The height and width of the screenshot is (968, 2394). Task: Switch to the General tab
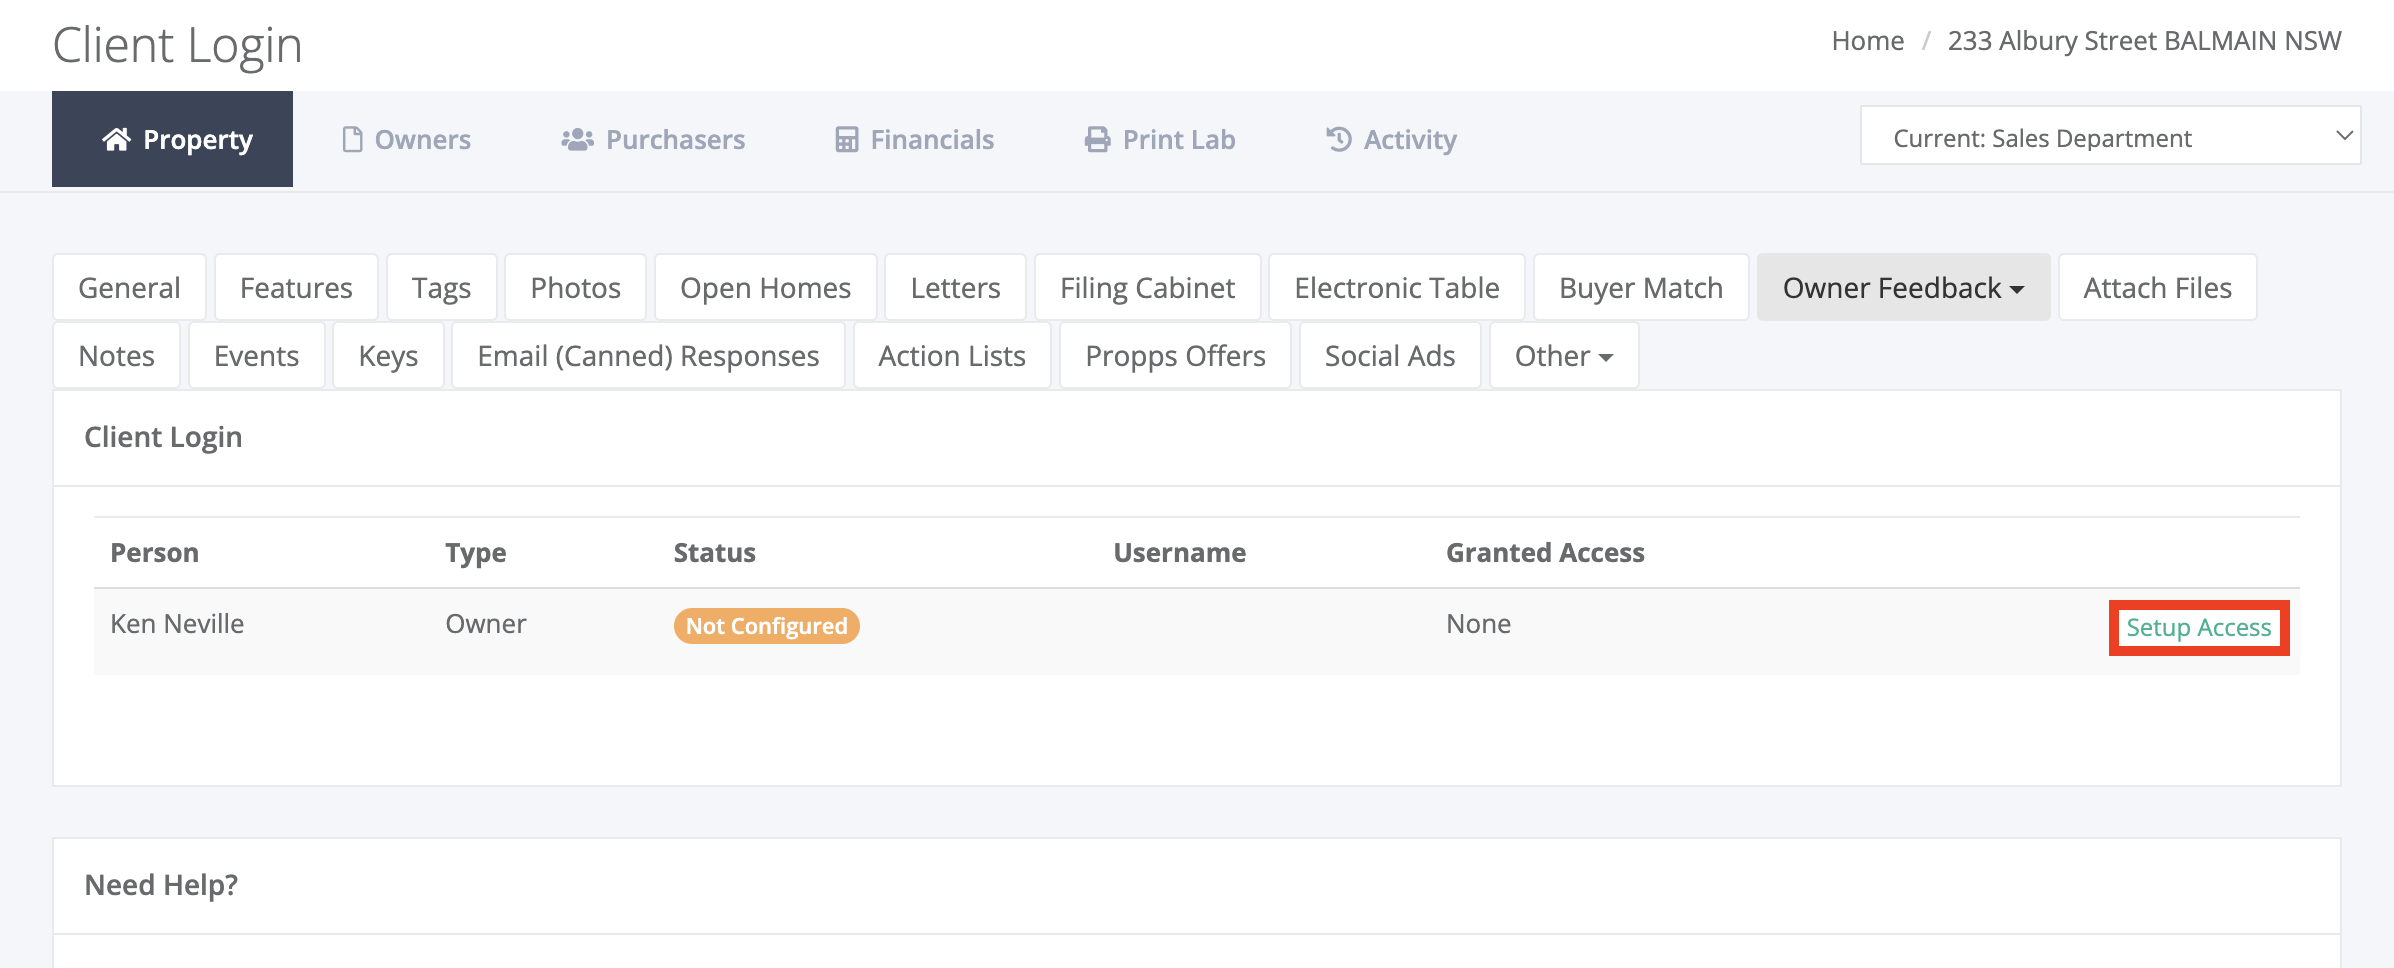129,288
